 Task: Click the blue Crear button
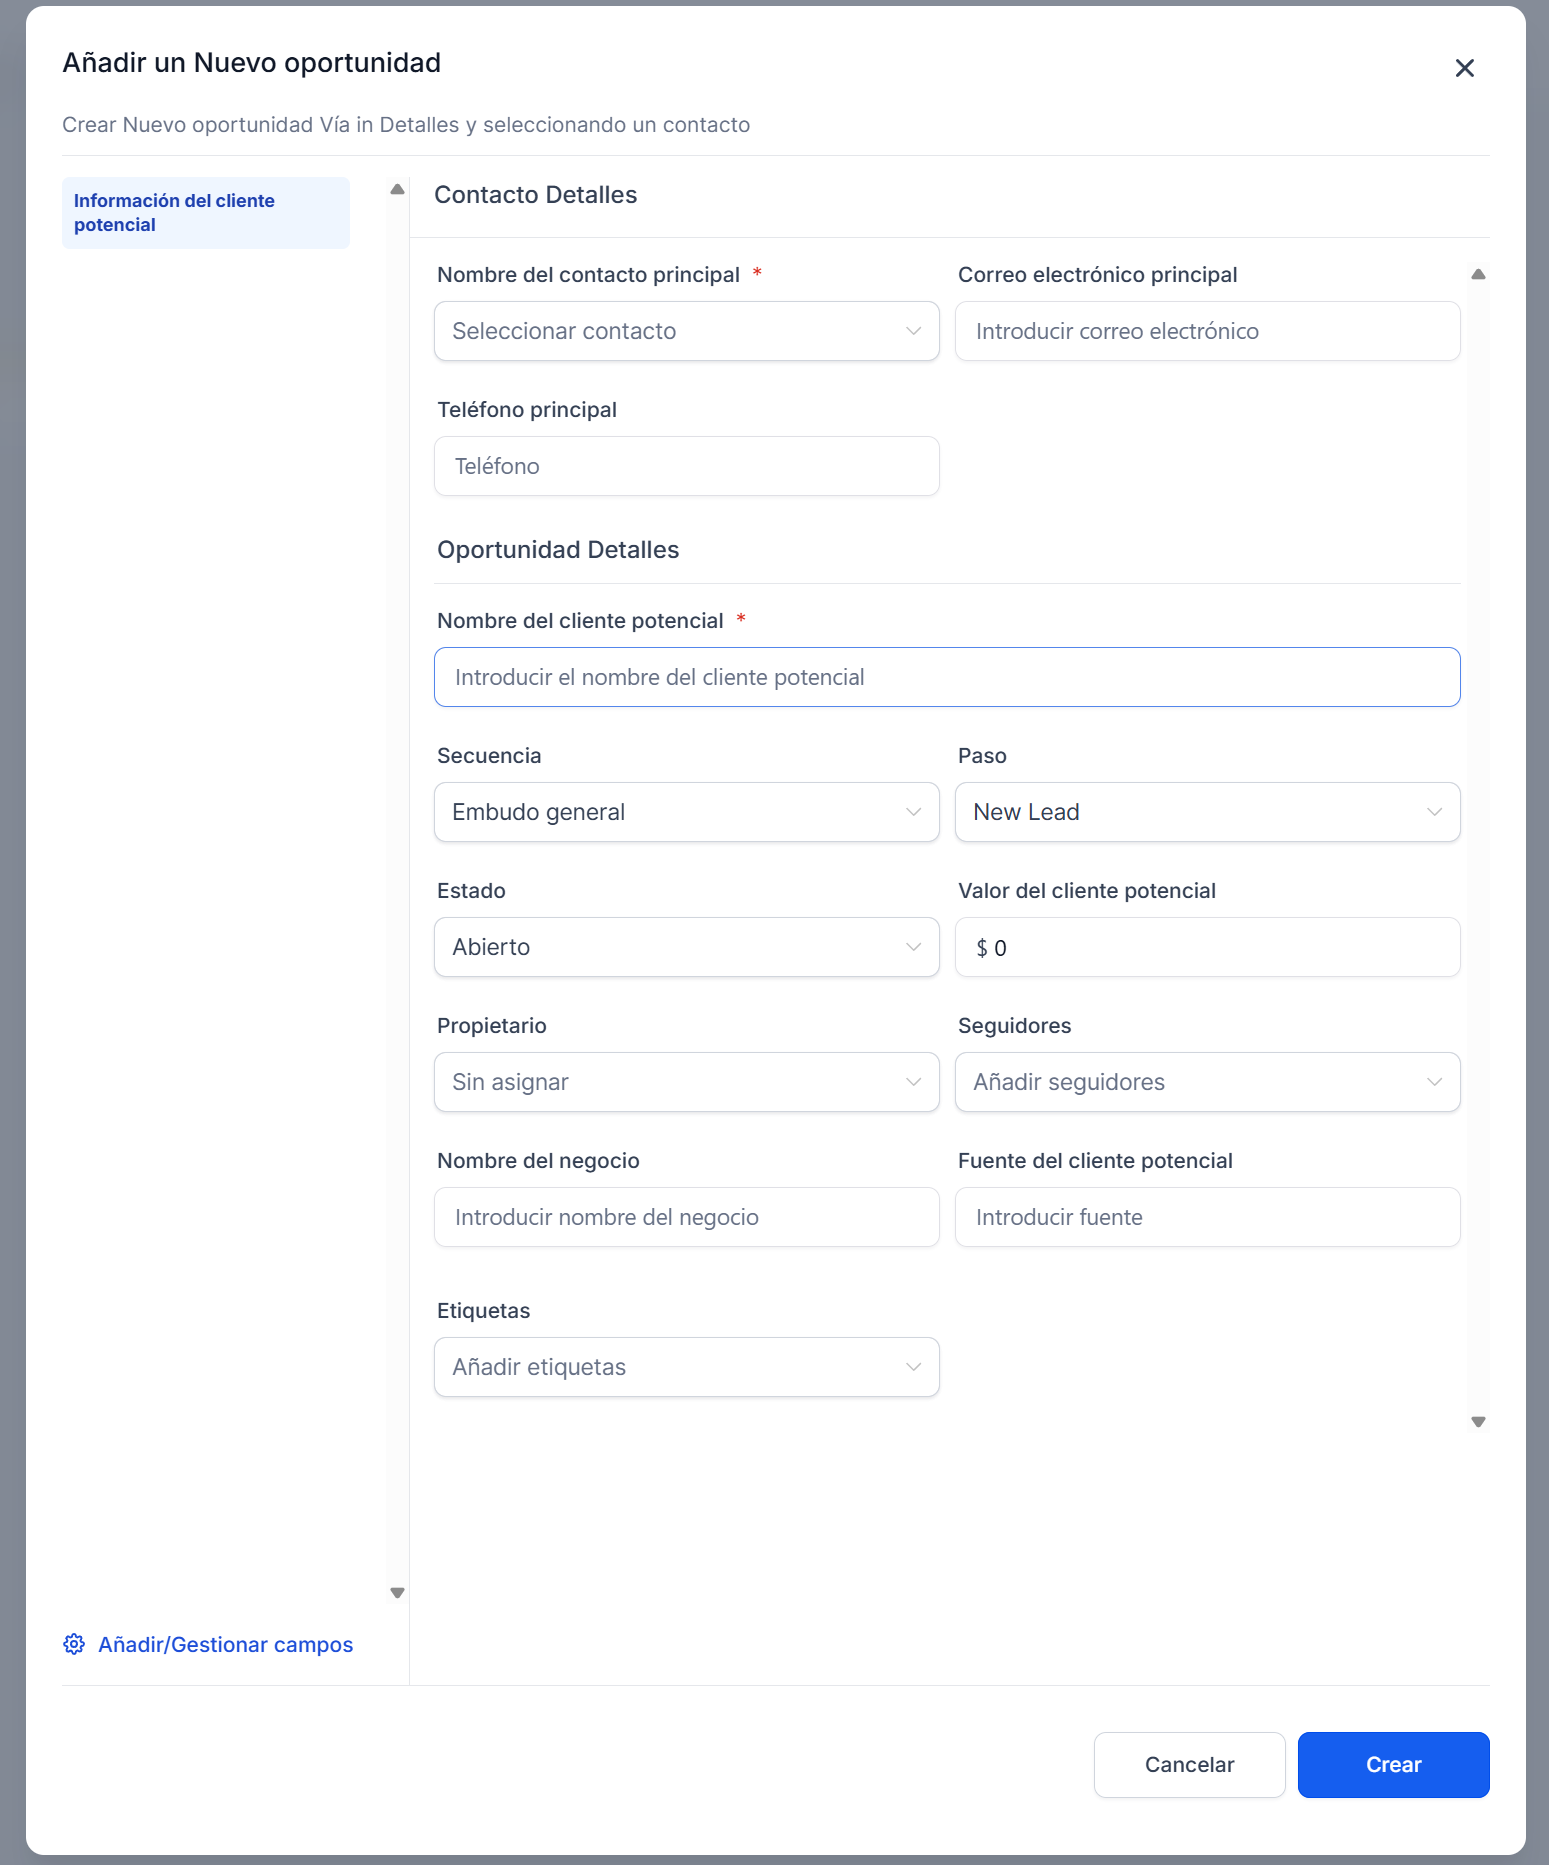coord(1392,1764)
